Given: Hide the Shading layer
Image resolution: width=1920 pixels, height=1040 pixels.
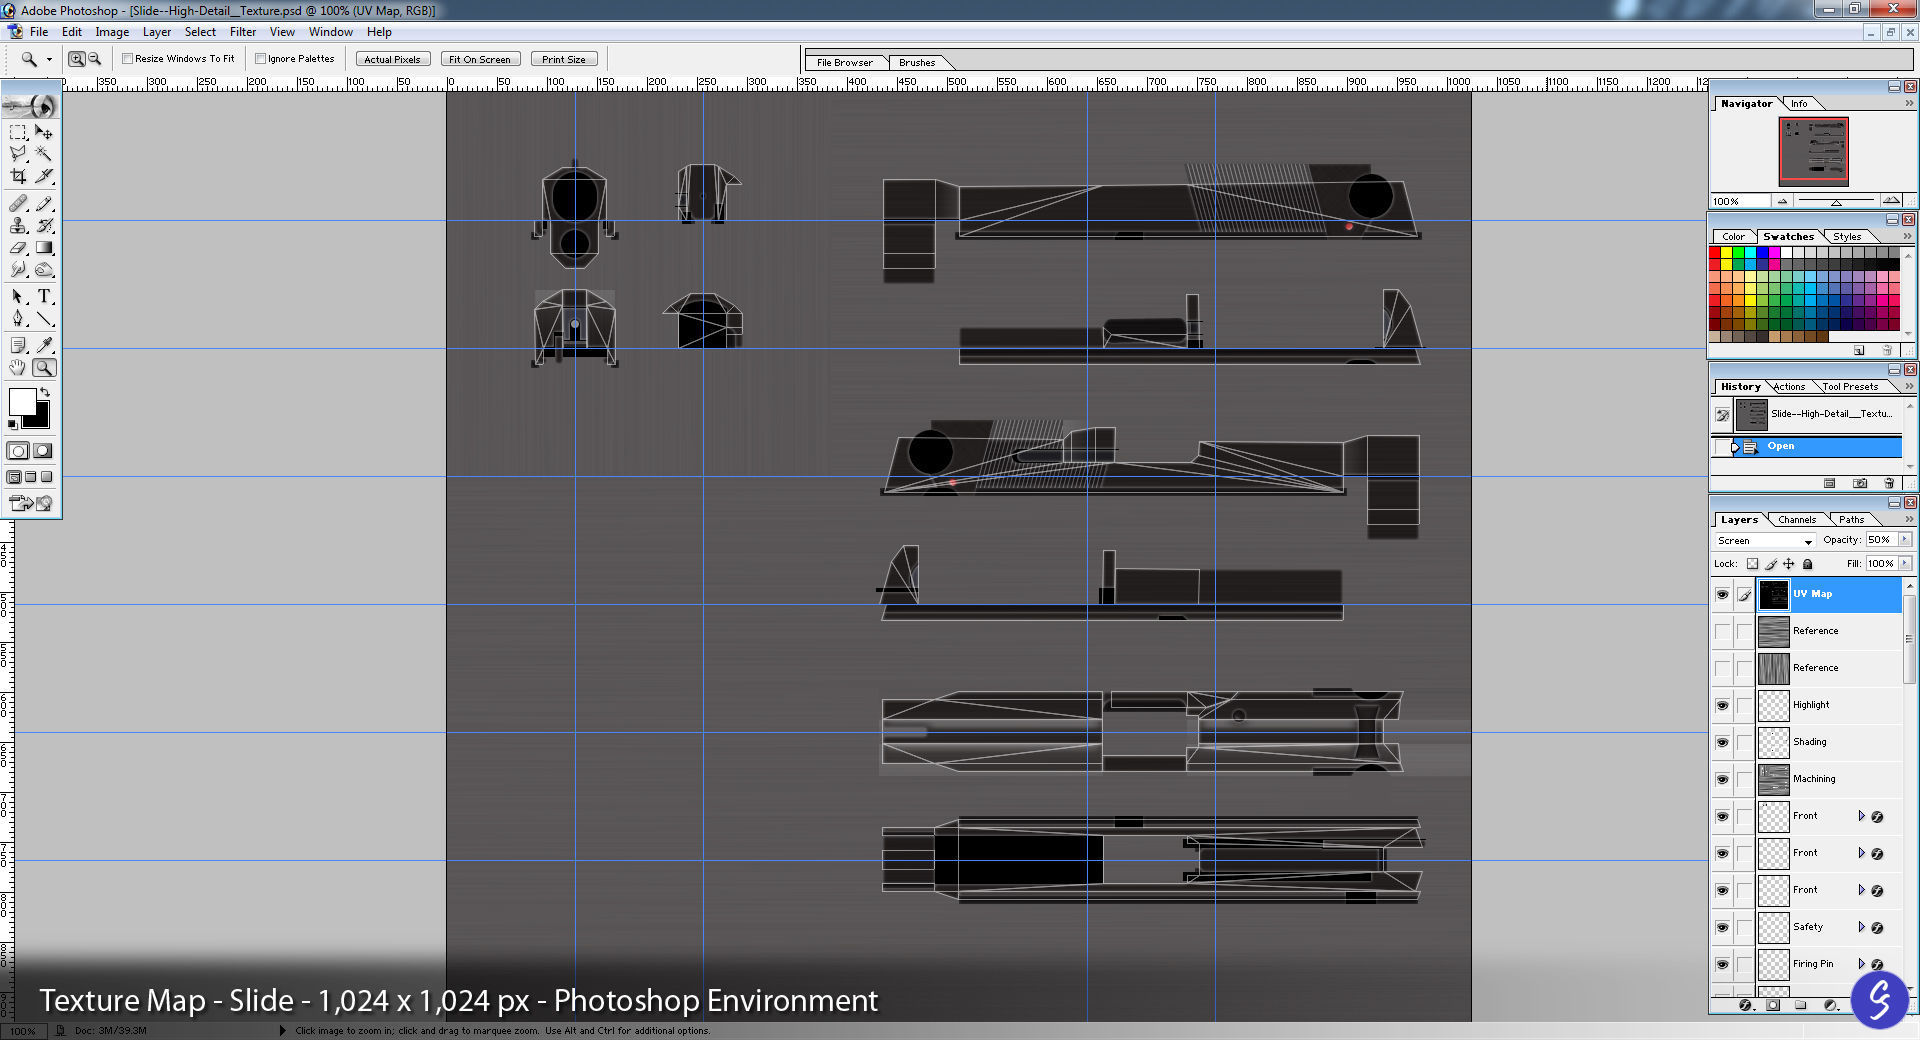Looking at the screenshot, I should coord(1722,742).
